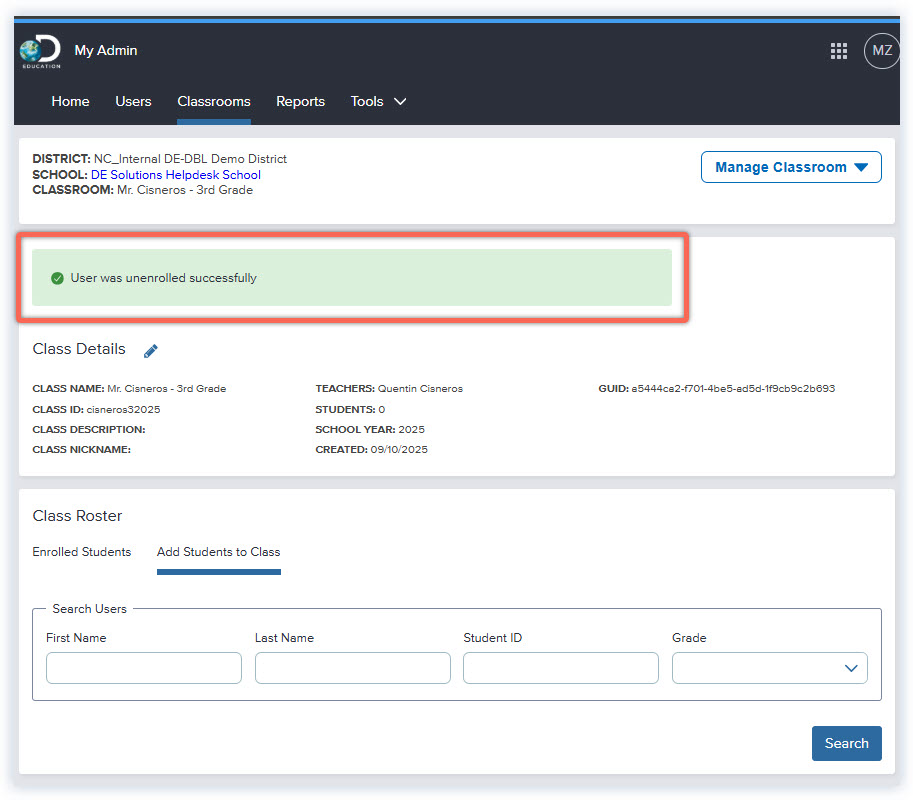Focus the Student ID input box
The height and width of the screenshot is (800, 913).
[560, 668]
